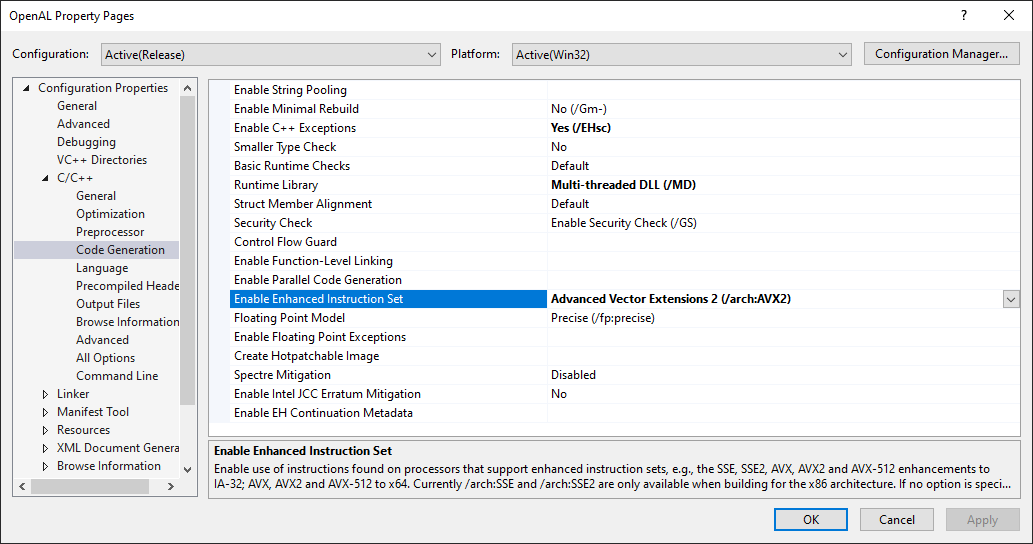Image resolution: width=1033 pixels, height=544 pixels.
Task: Expand the Resources tree node
Action: click(45, 430)
